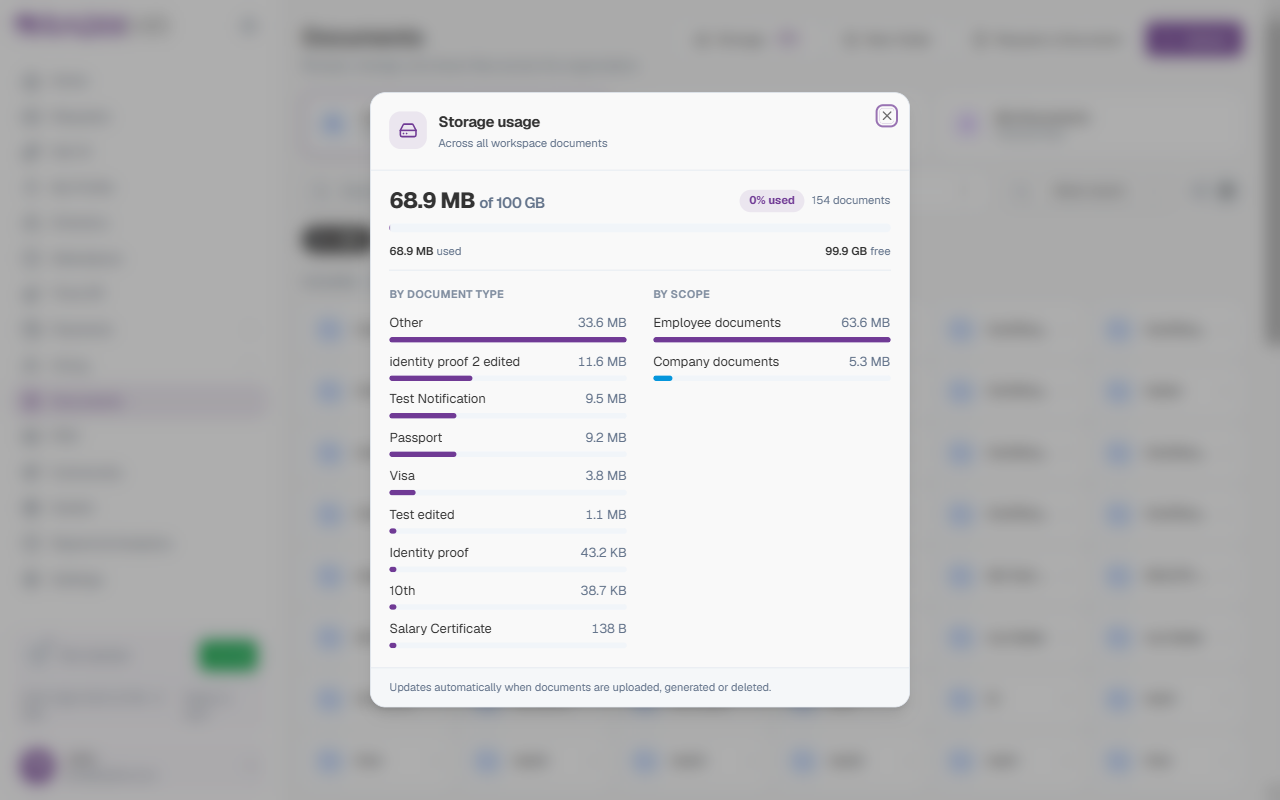Click 'identity proof 2 edited' row label
Viewport: 1280px width, 800px height.
455,362
